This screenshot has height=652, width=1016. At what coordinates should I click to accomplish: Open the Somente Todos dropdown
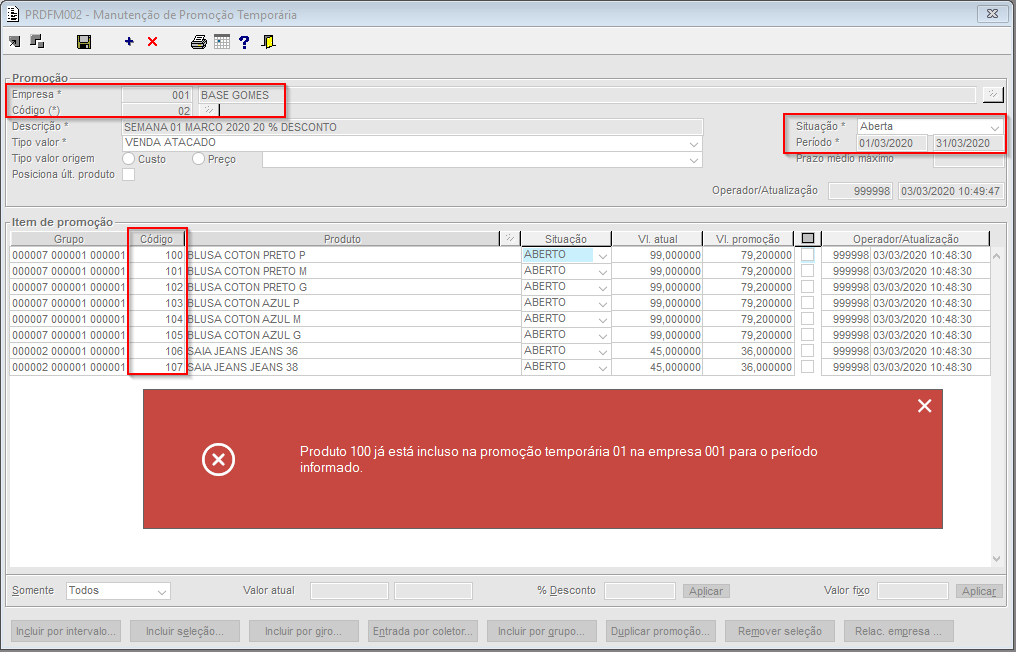tap(161, 591)
